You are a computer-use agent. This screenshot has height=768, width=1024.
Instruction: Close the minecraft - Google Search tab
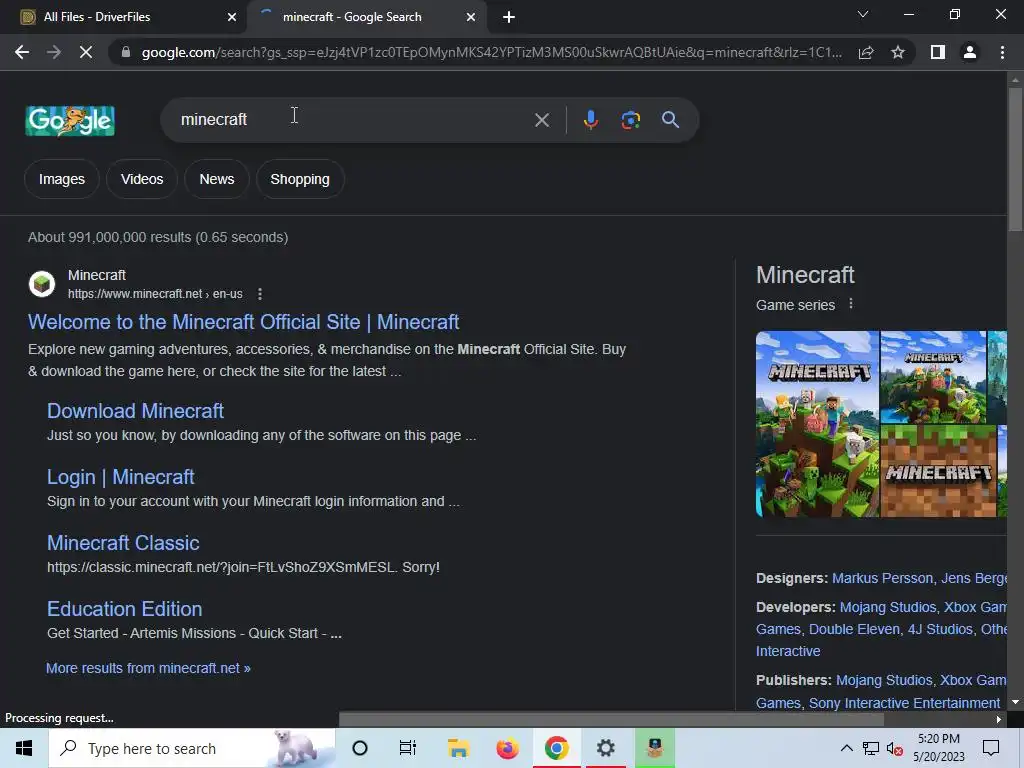[471, 17]
